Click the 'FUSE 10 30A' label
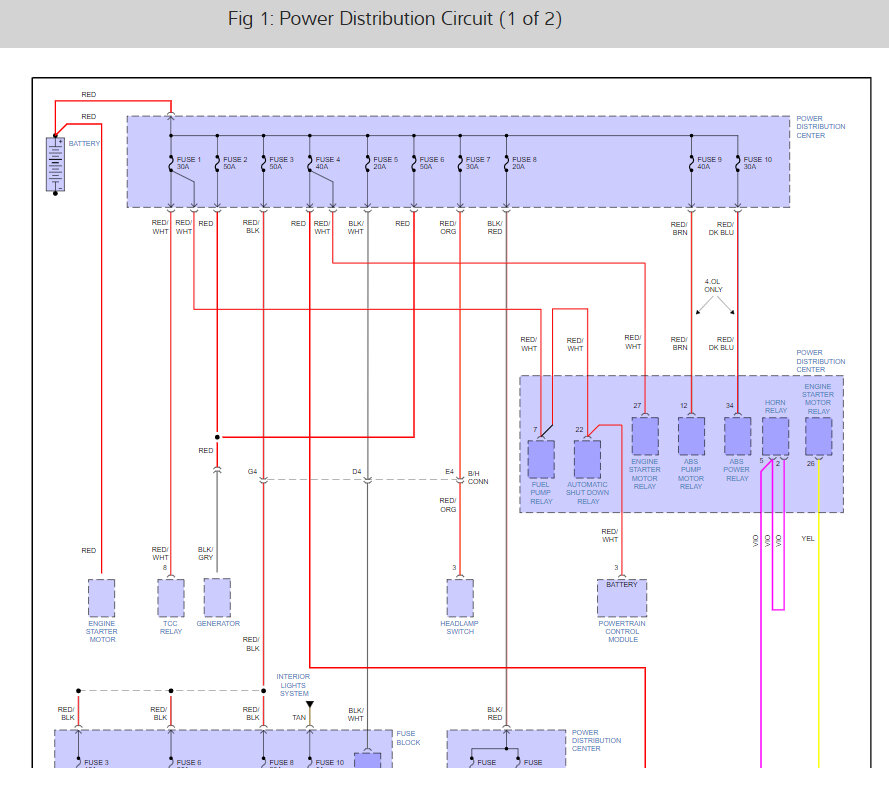The height and width of the screenshot is (803, 889). pyautogui.click(x=757, y=163)
